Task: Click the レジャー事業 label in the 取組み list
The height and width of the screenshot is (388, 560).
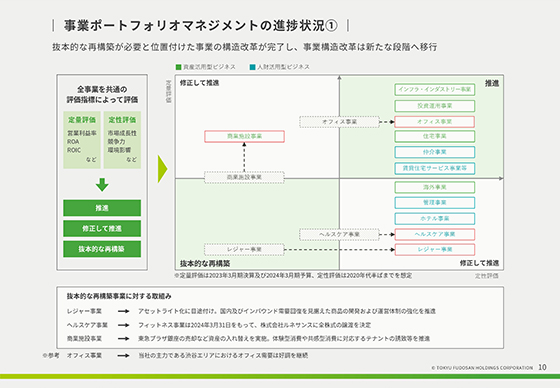Action: click(84, 311)
